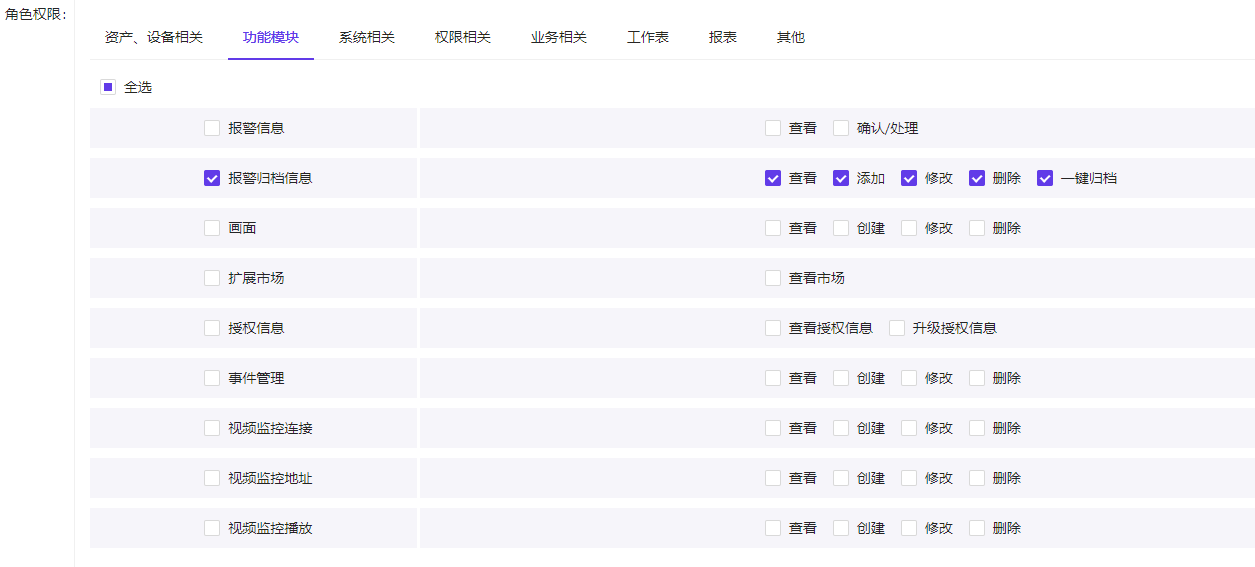Open the 系统相关 tab
Screen dimensions: 1255x567
367,37
